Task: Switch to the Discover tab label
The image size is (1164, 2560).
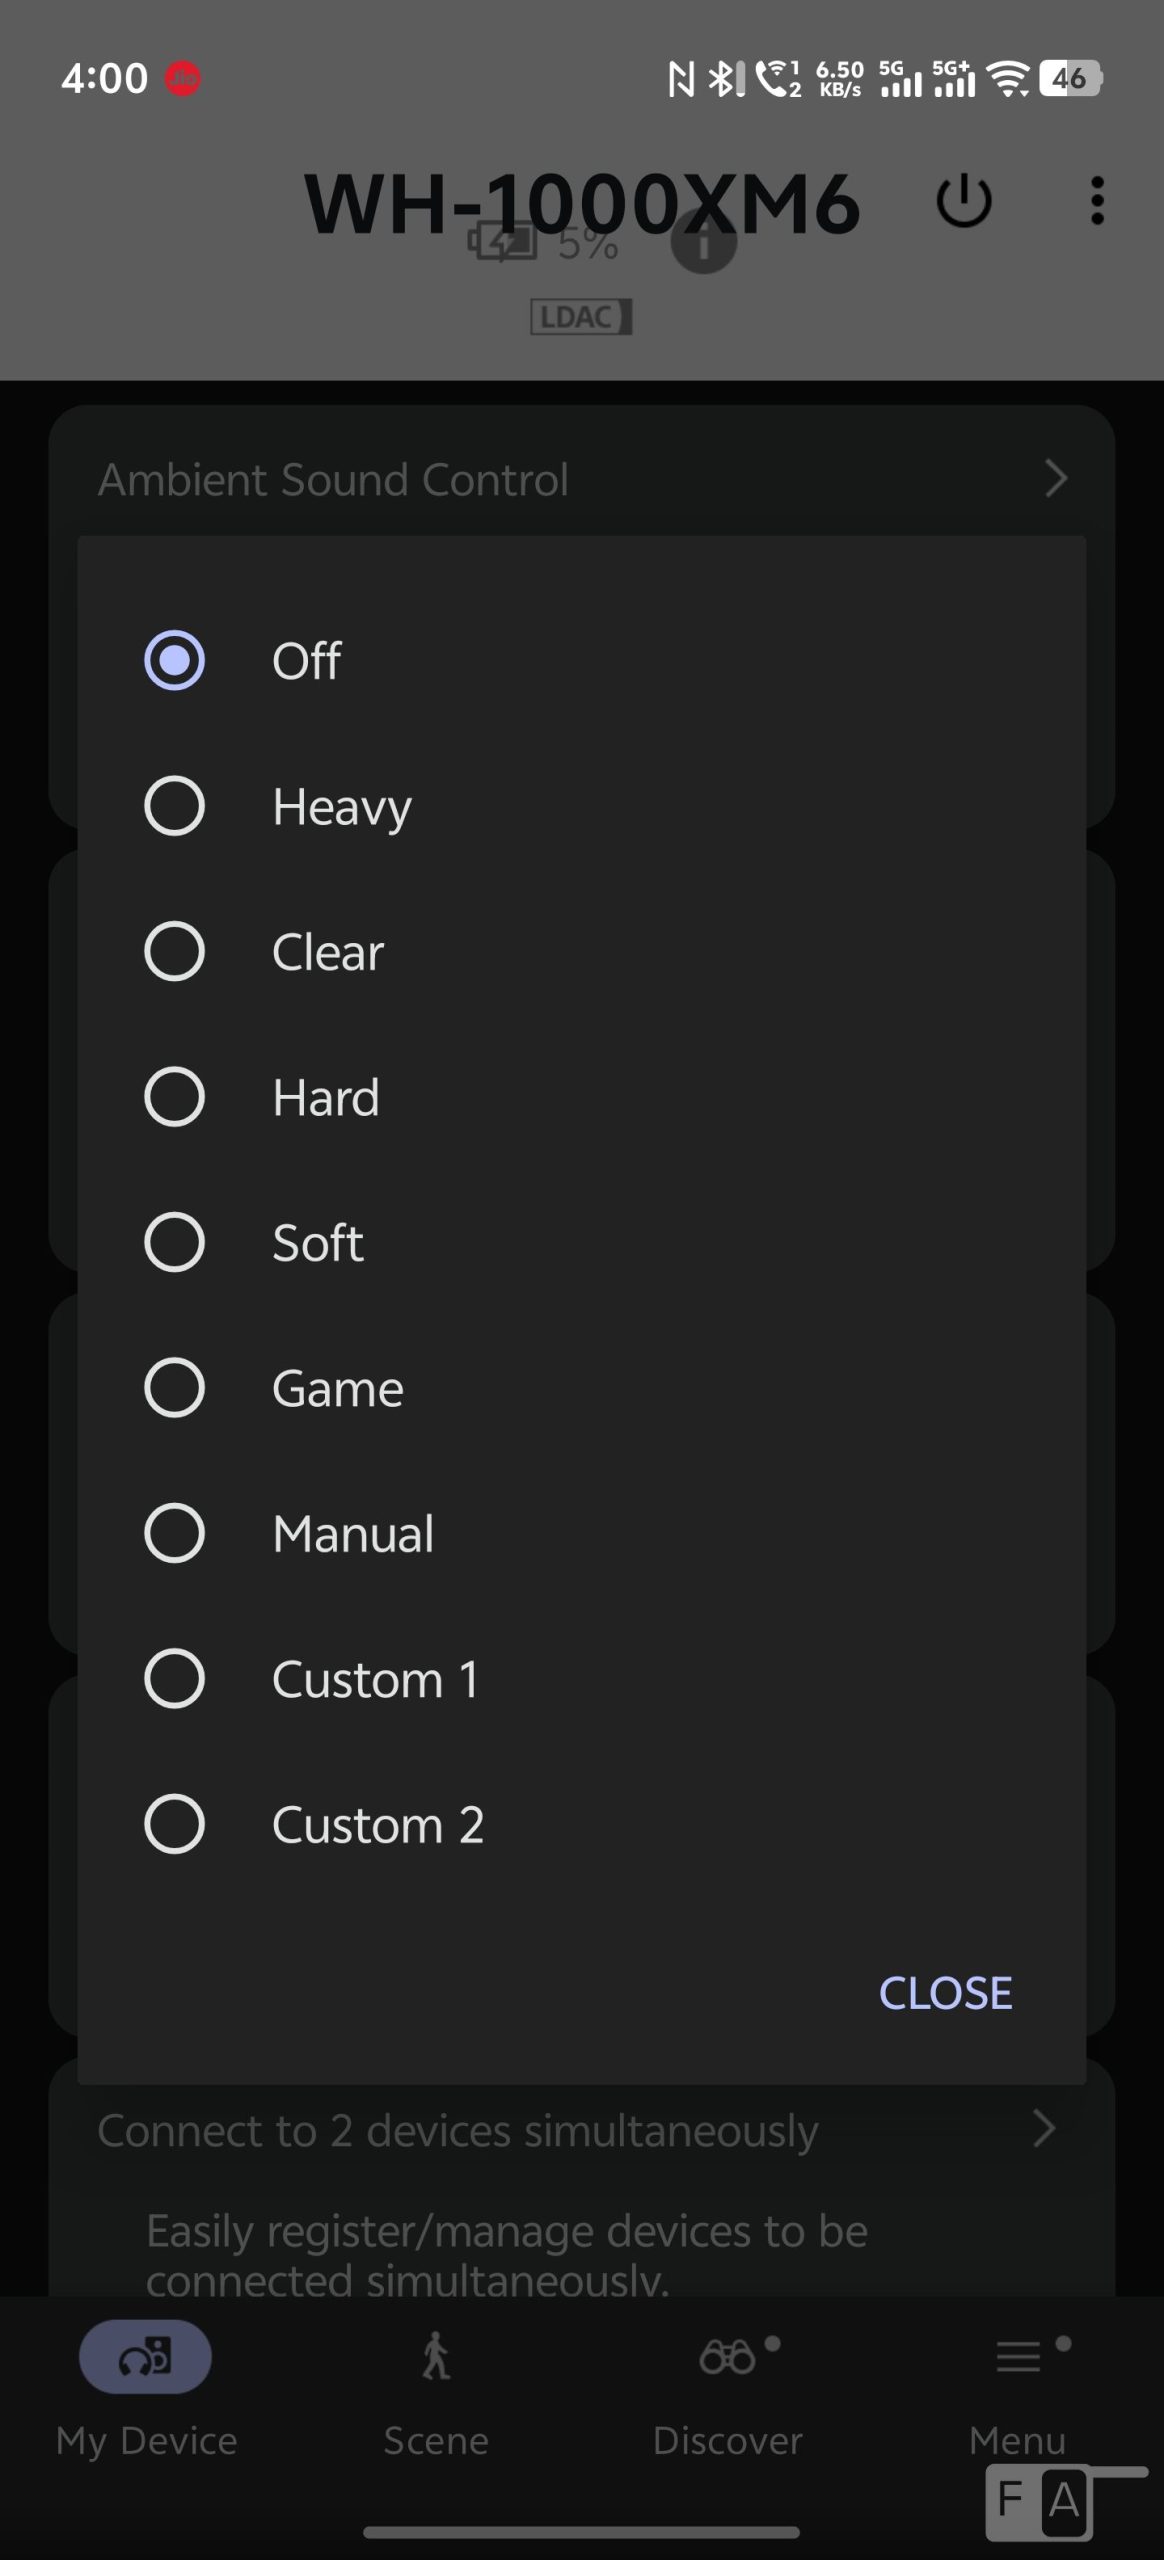Action: point(727,2441)
